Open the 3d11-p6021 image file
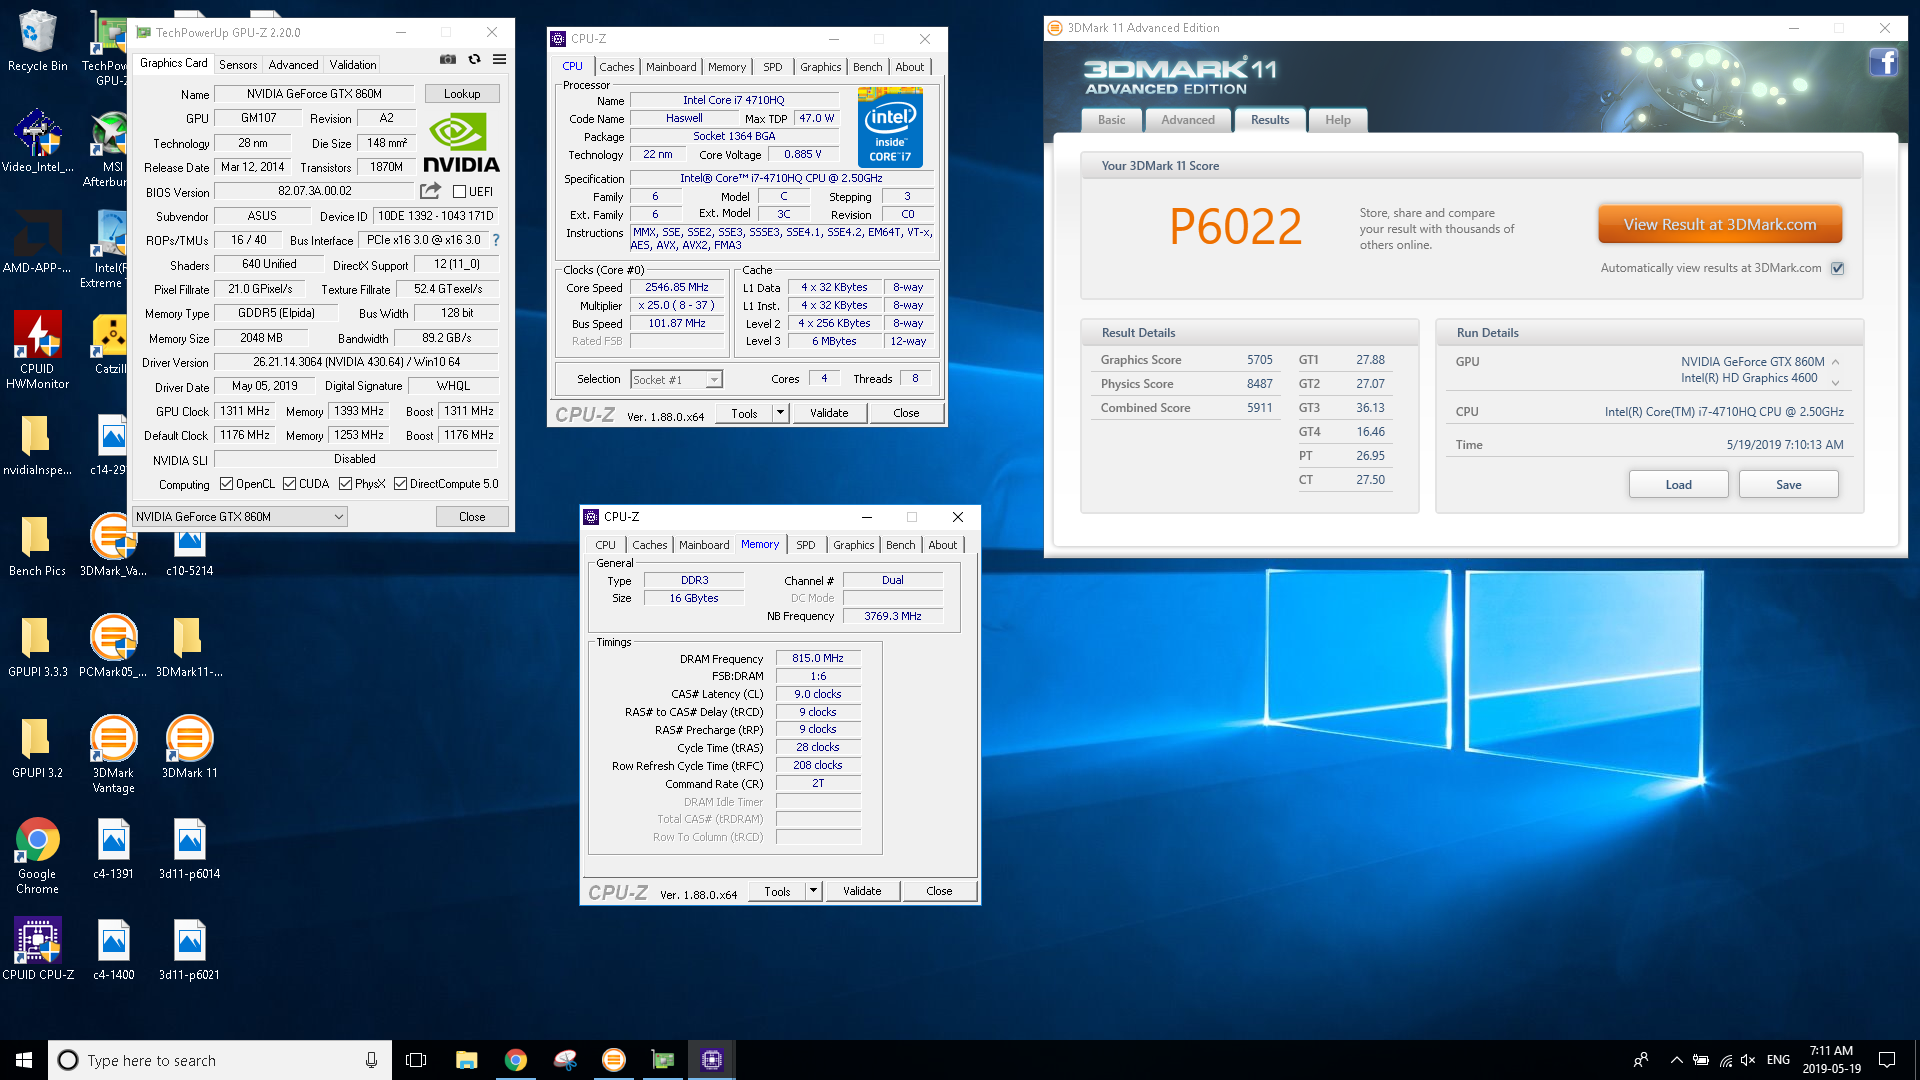 coord(189,948)
